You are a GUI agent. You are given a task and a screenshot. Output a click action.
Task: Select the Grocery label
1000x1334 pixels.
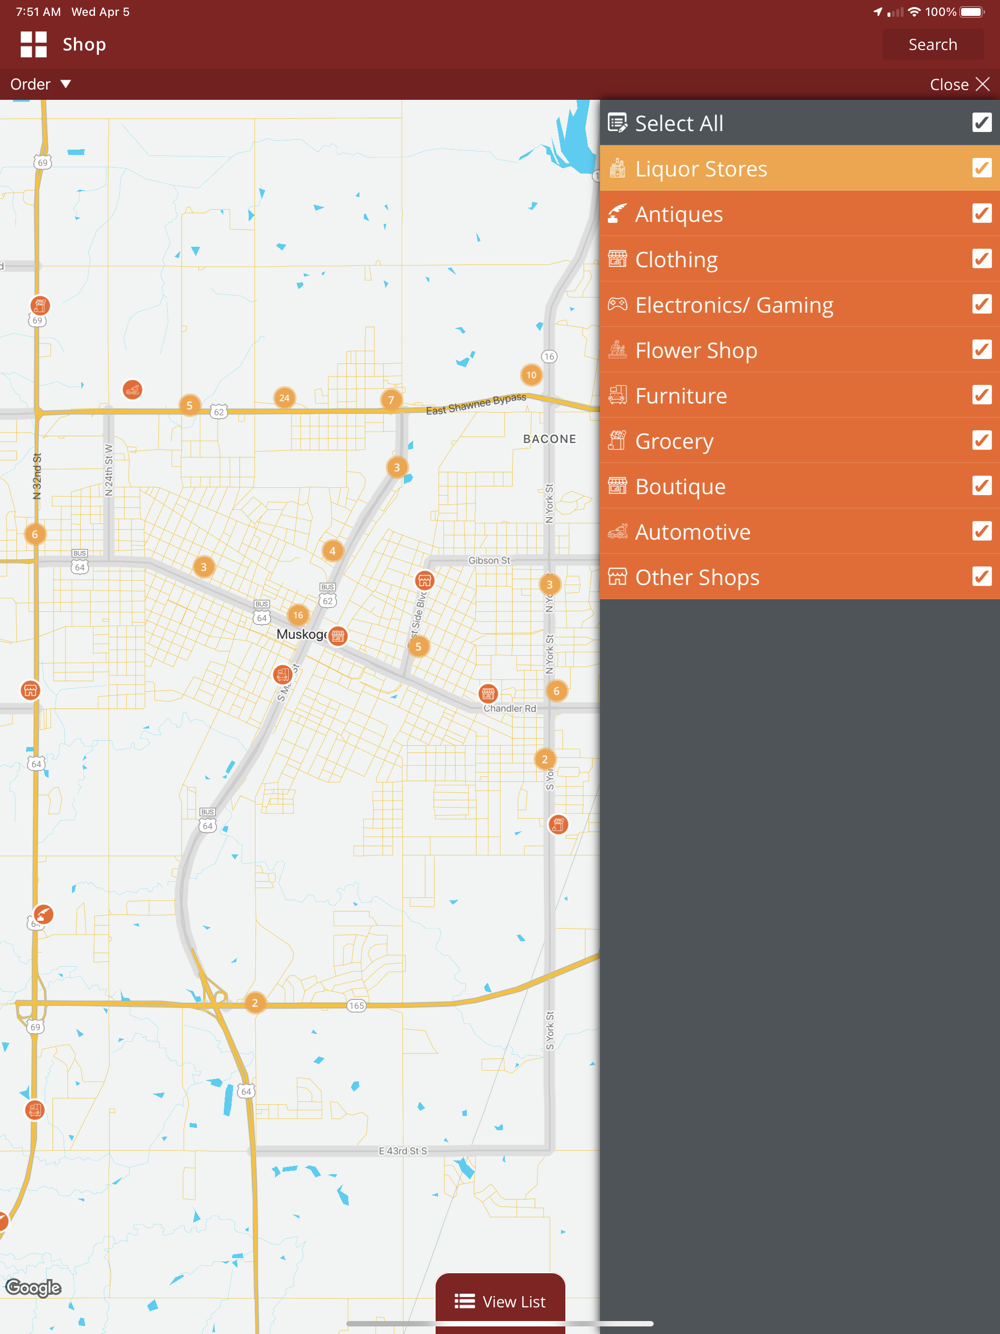click(x=674, y=441)
